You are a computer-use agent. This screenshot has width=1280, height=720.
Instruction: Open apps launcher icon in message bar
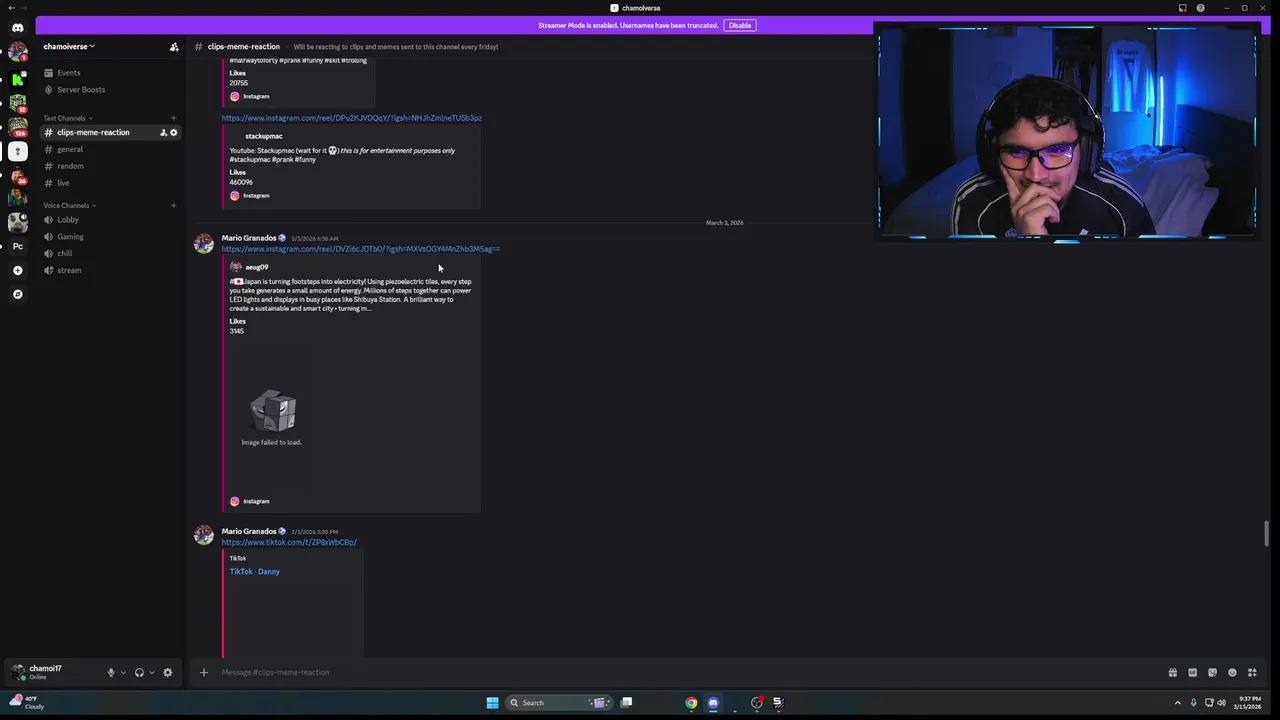(1252, 673)
